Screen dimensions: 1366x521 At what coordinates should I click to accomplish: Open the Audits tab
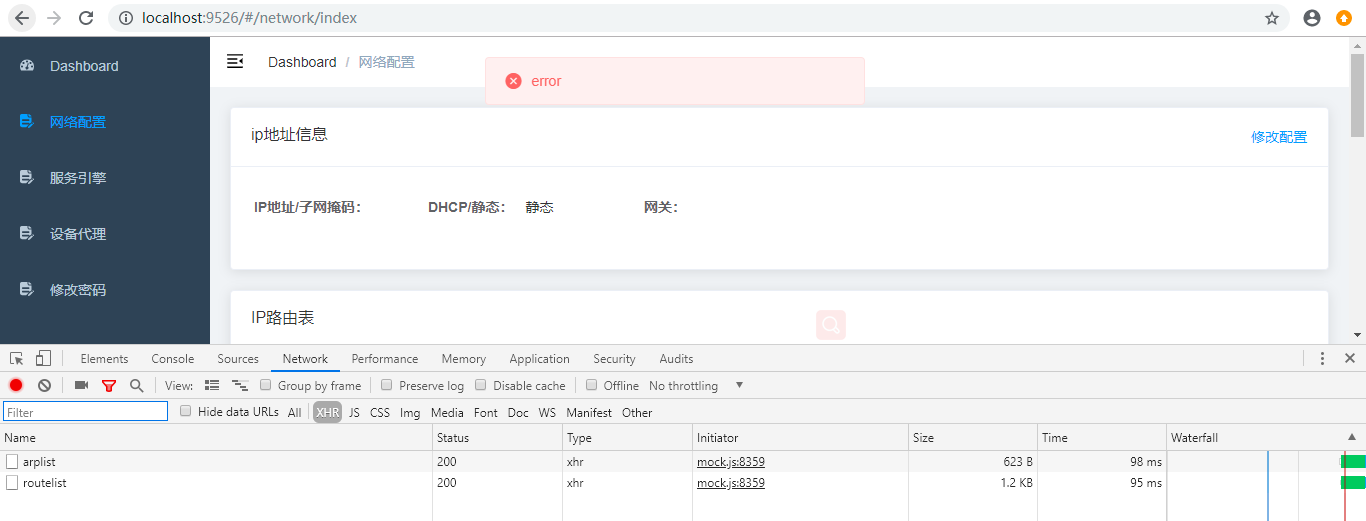676,359
